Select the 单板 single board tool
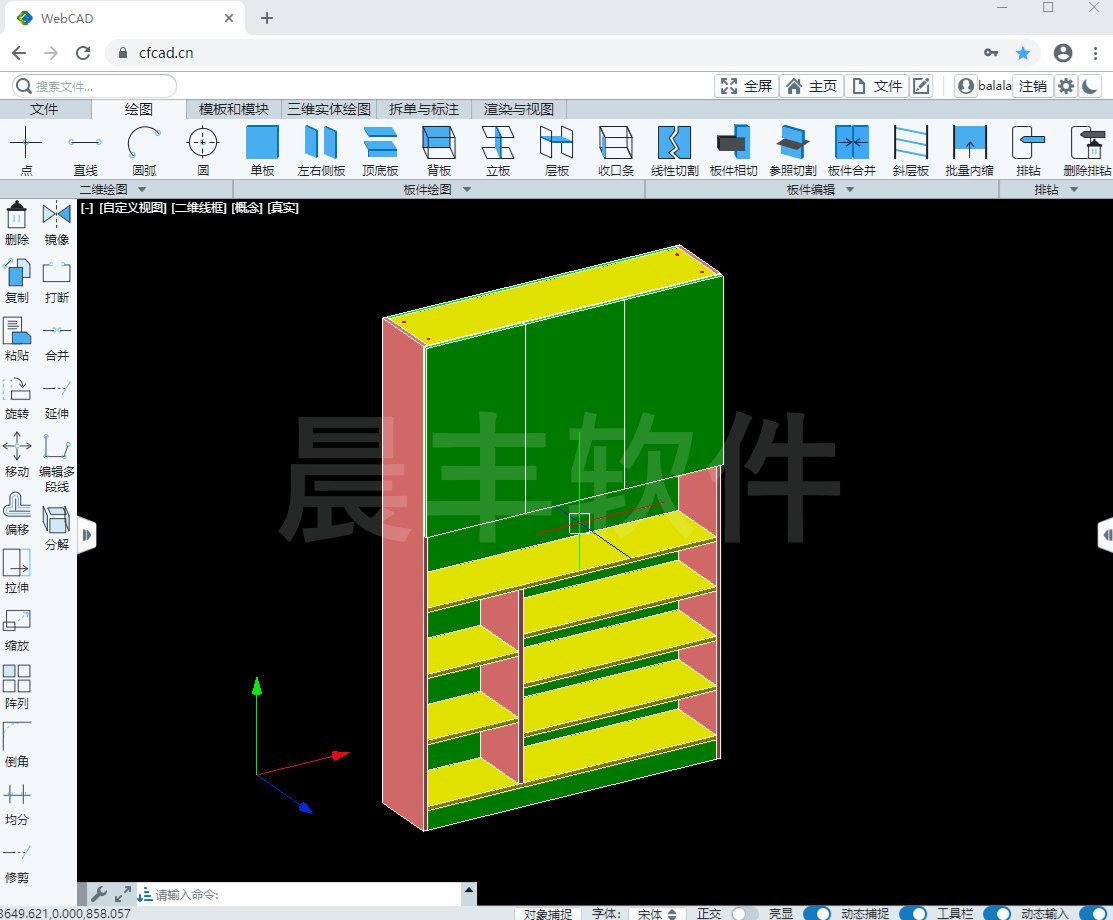The width and height of the screenshot is (1113, 920). (x=262, y=150)
